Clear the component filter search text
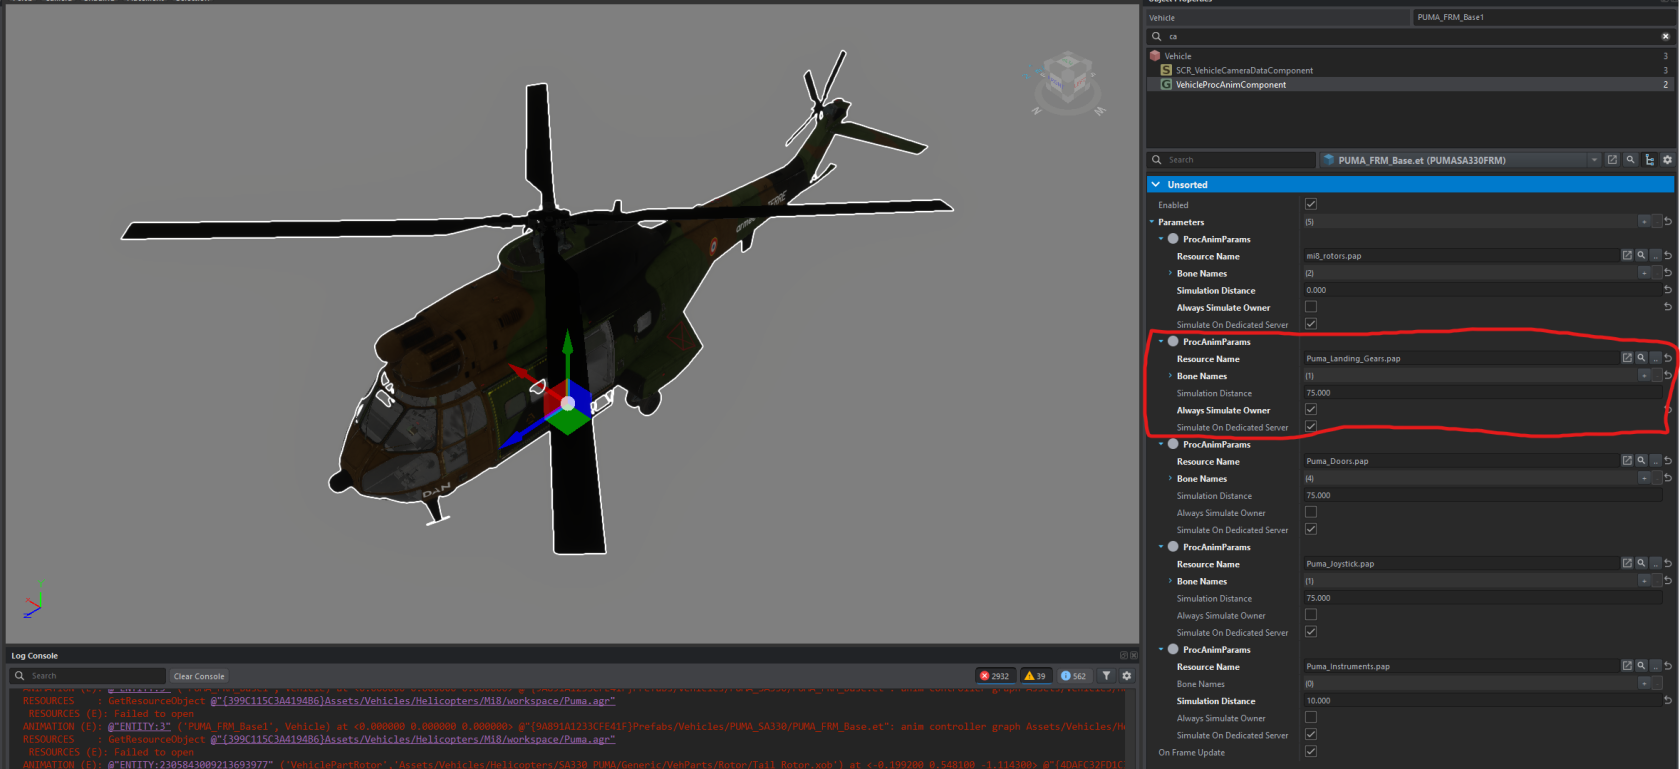1680x769 pixels. pyautogui.click(x=1665, y=36)
